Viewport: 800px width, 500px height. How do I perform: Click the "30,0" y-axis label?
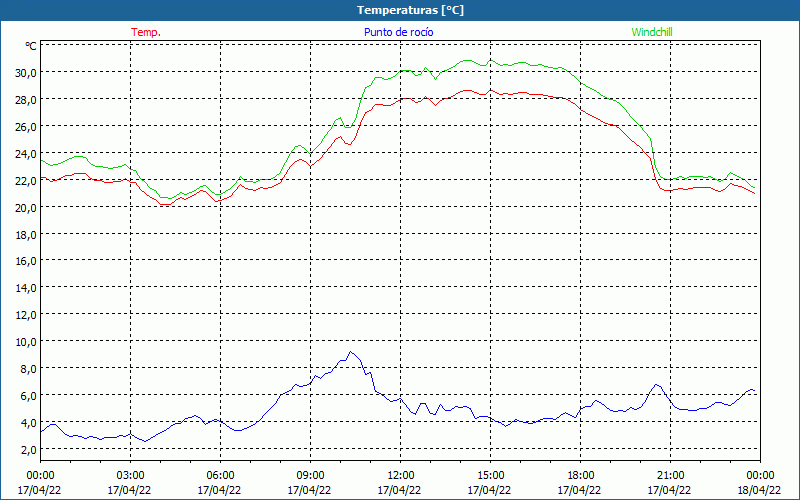26,72
